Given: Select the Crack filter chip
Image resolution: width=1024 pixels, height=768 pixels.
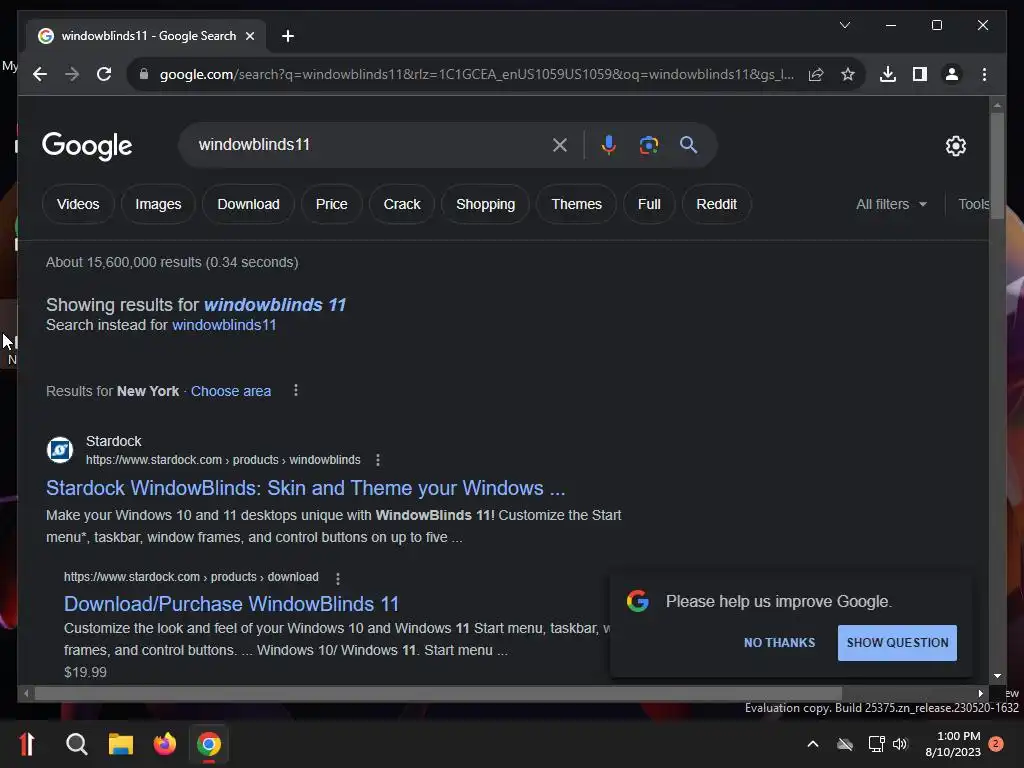Looking at the screenshot, I should pyautogui.click(x=402, y=204).
